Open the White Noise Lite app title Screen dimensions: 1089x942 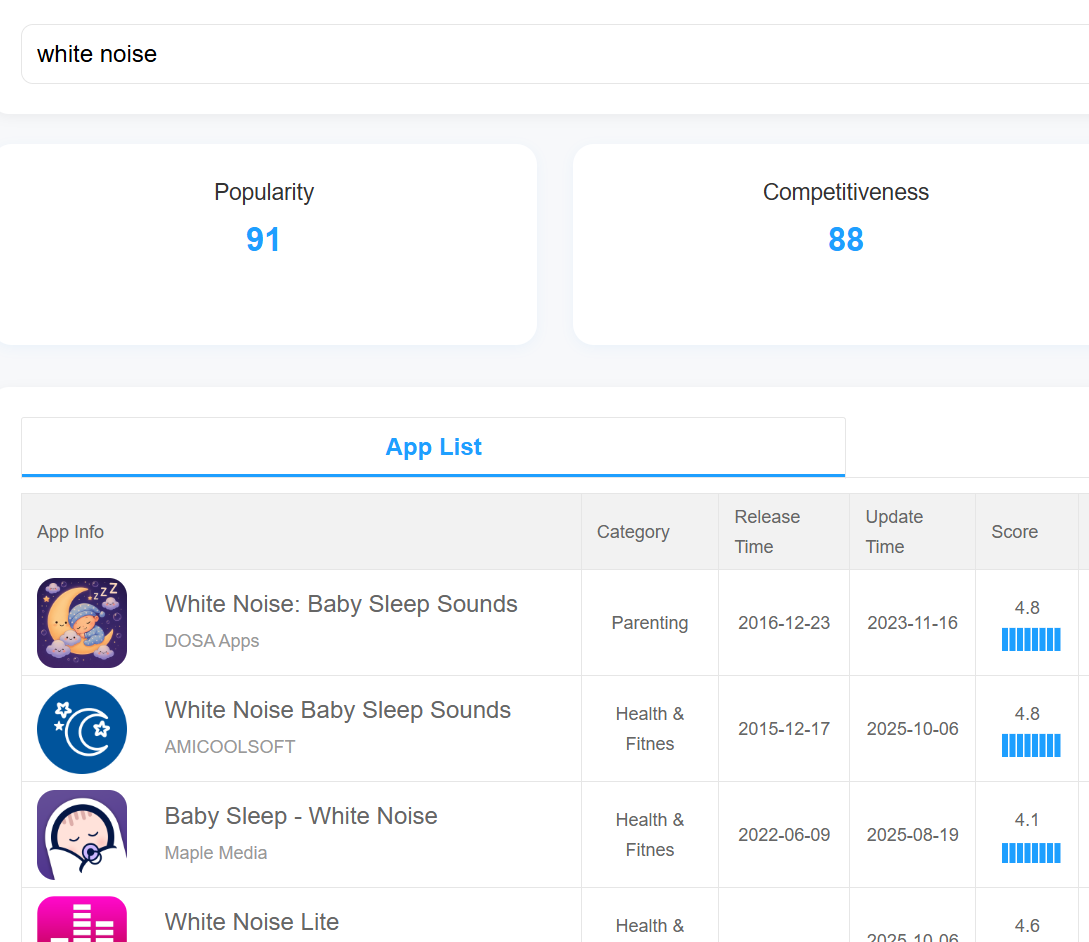252,922
